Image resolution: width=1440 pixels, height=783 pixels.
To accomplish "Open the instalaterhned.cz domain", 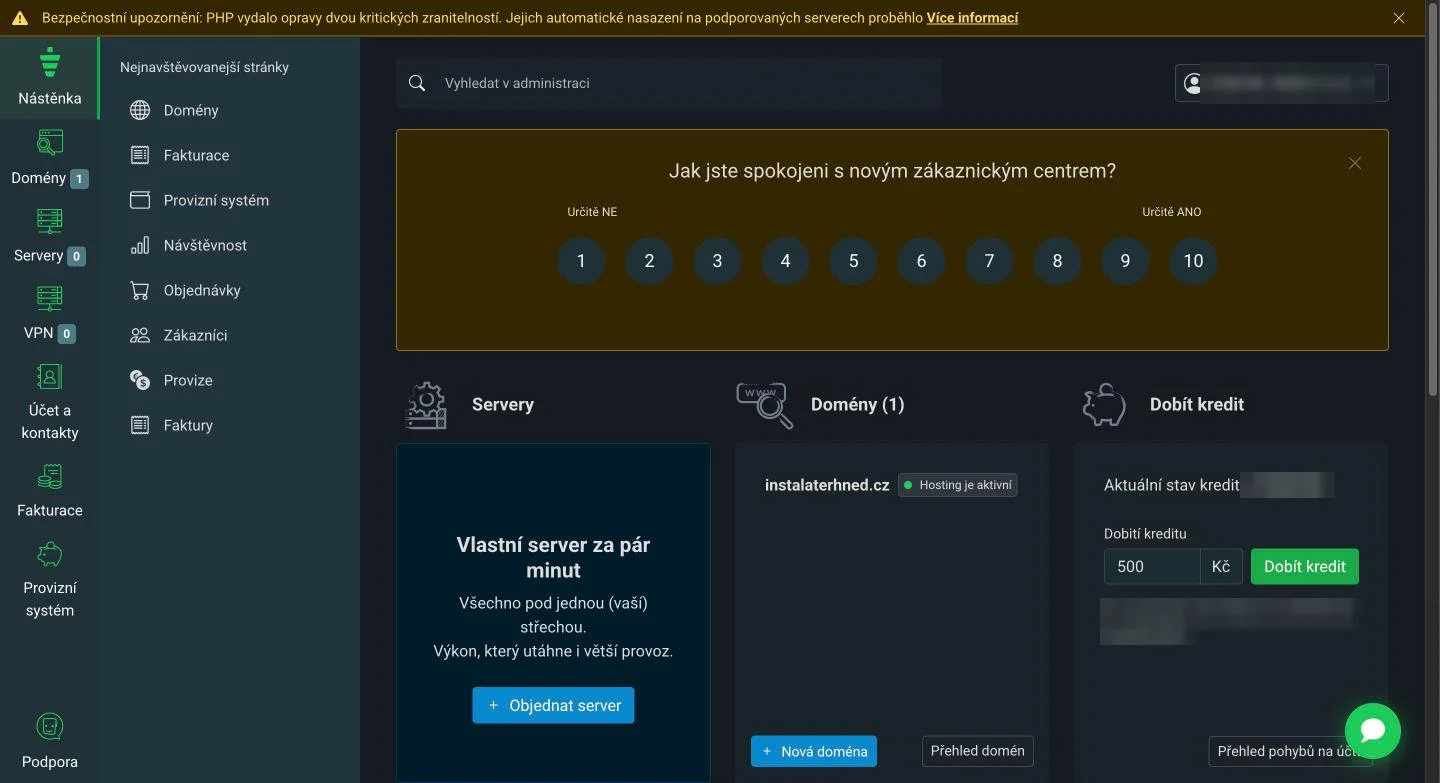I will 827,485.
